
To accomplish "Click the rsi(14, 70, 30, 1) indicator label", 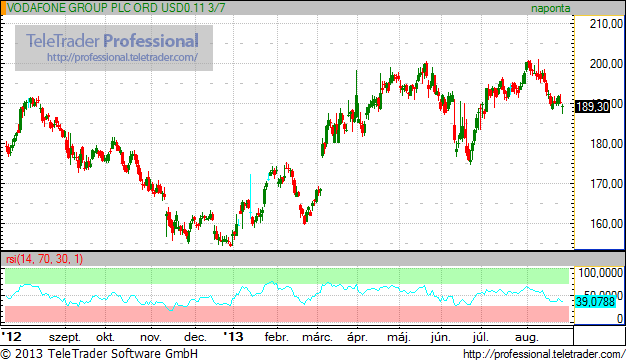I will (44, 259).
